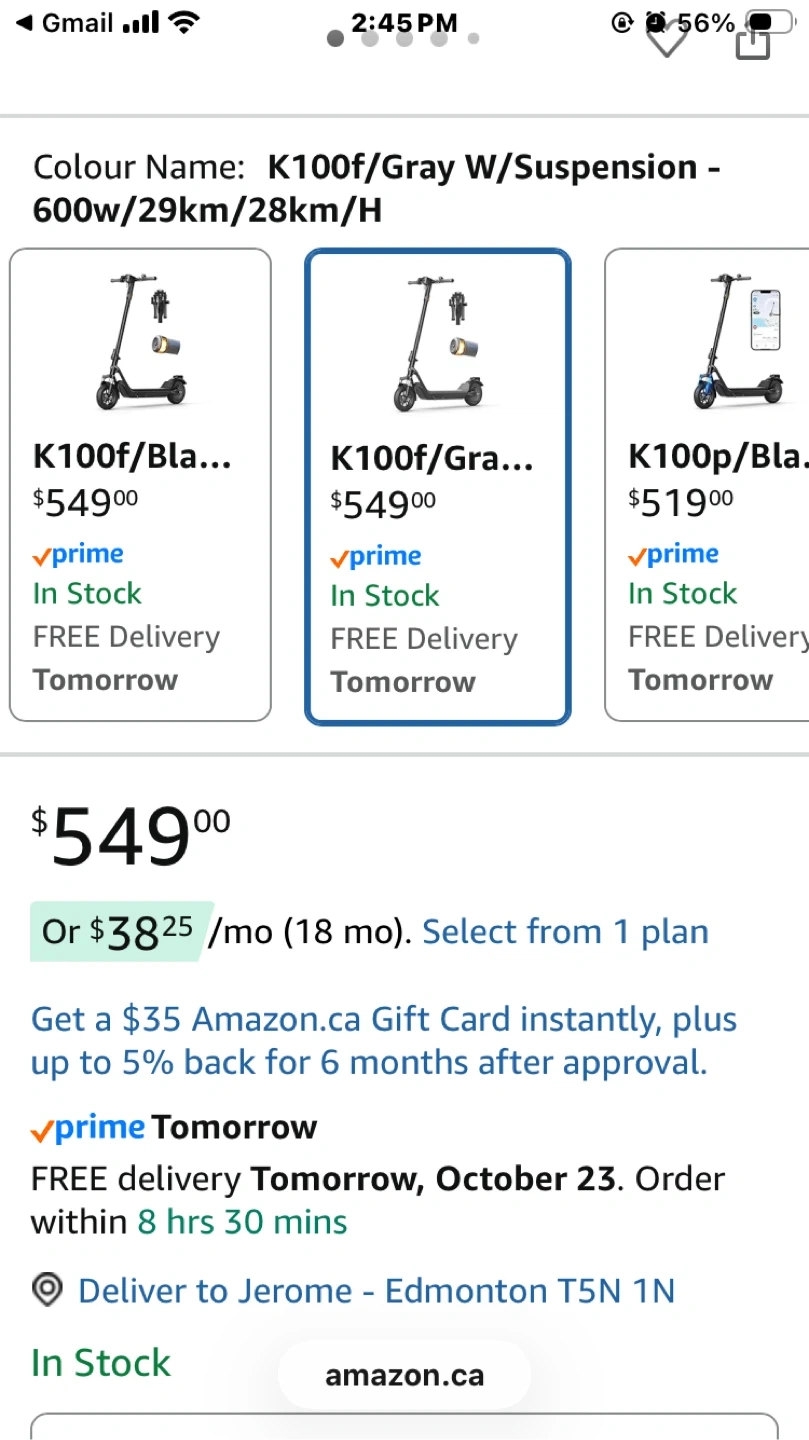Open the $35 Amazon.ca Gift Card offer
Viewport: 809px width, 1440px height.
click(x=384, y=1041)
